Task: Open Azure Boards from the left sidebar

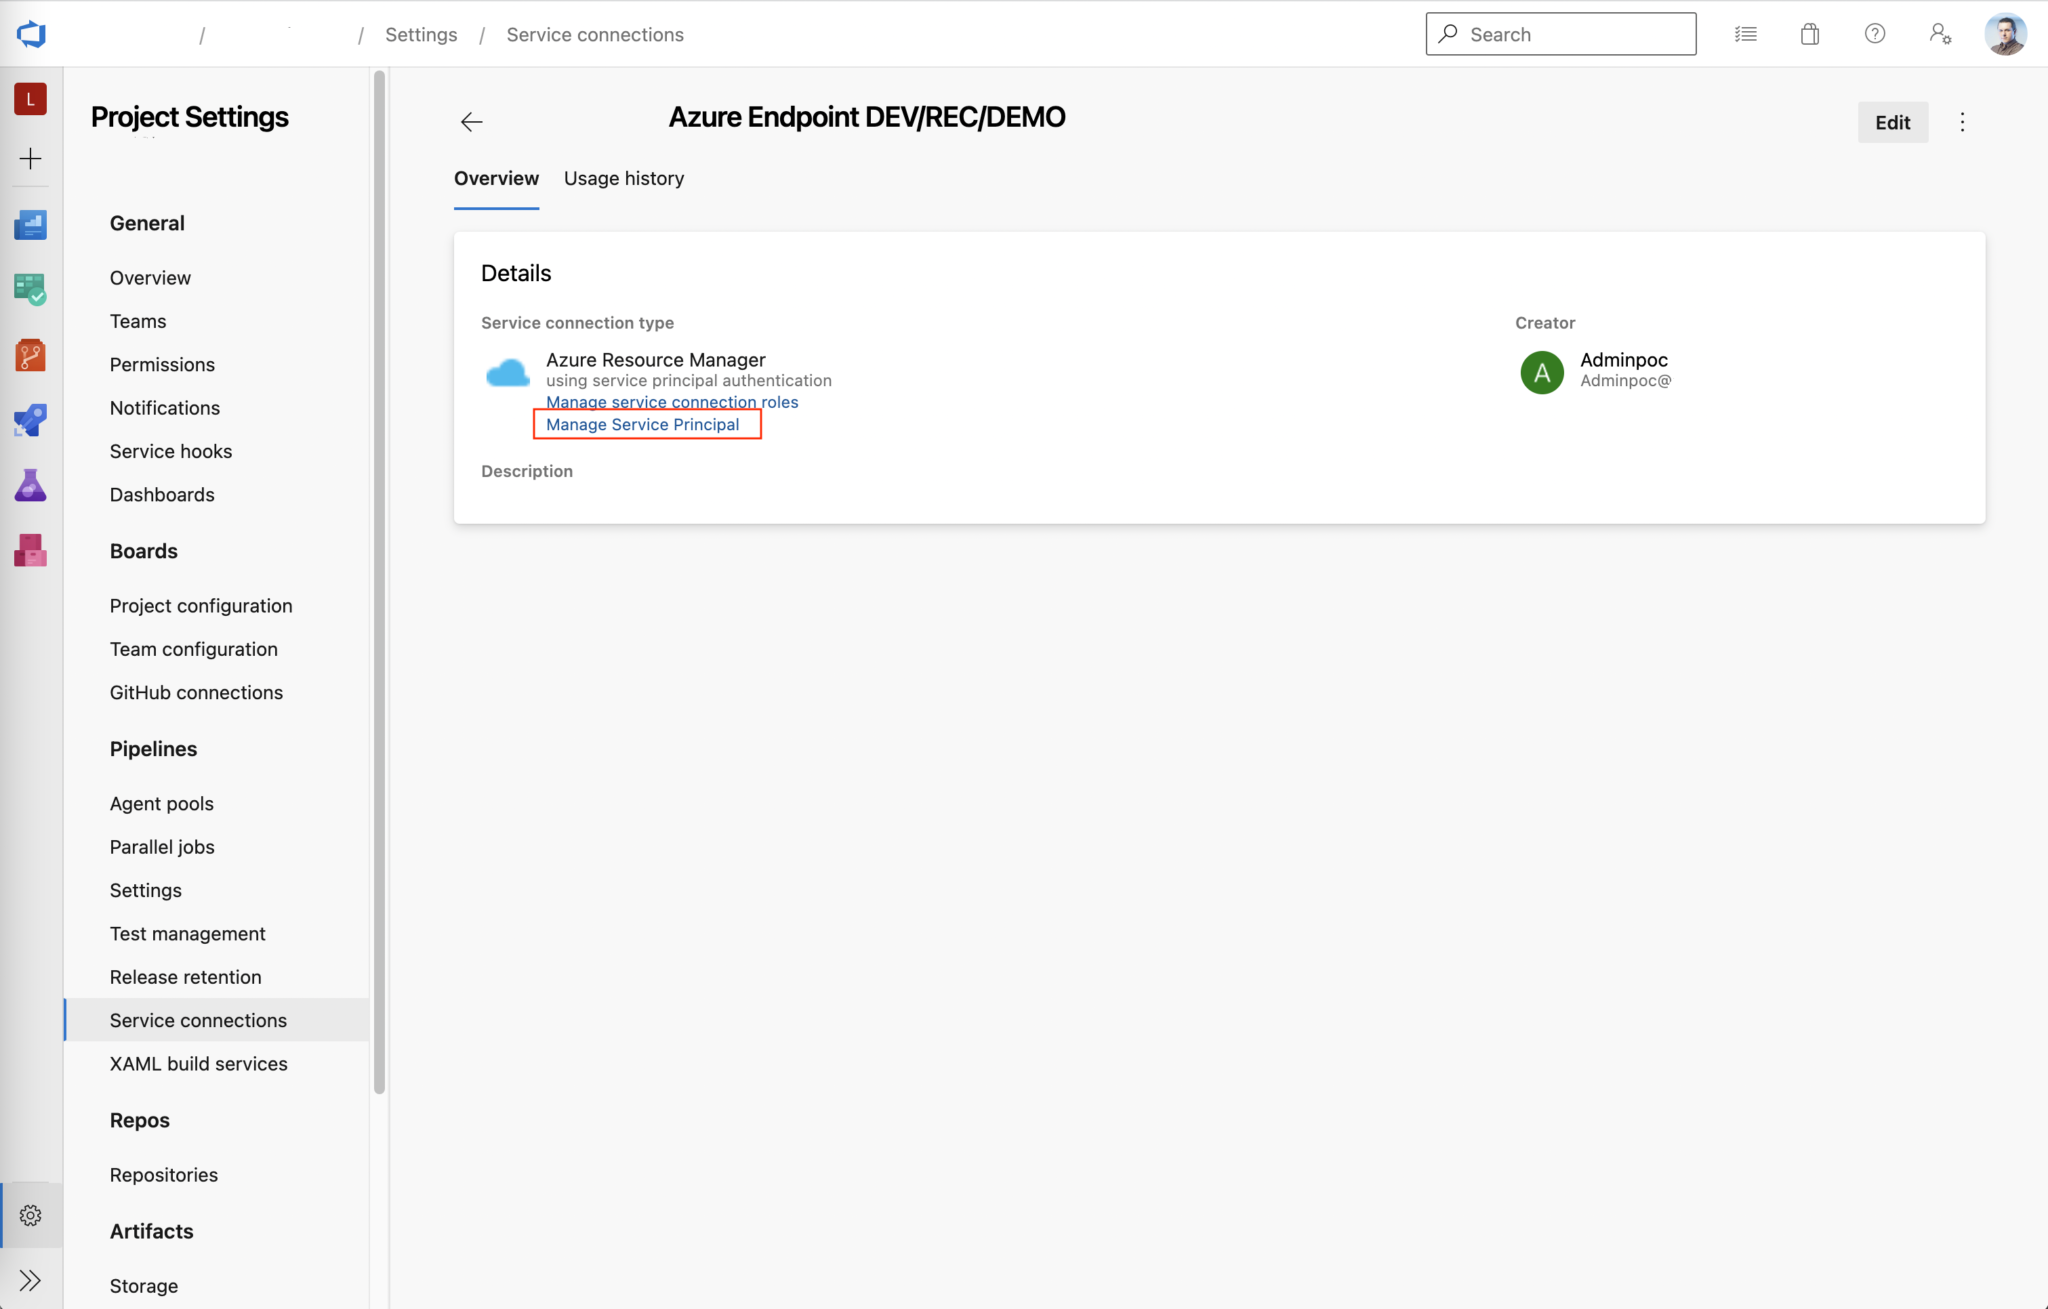Action: click(x=30, y=289)
